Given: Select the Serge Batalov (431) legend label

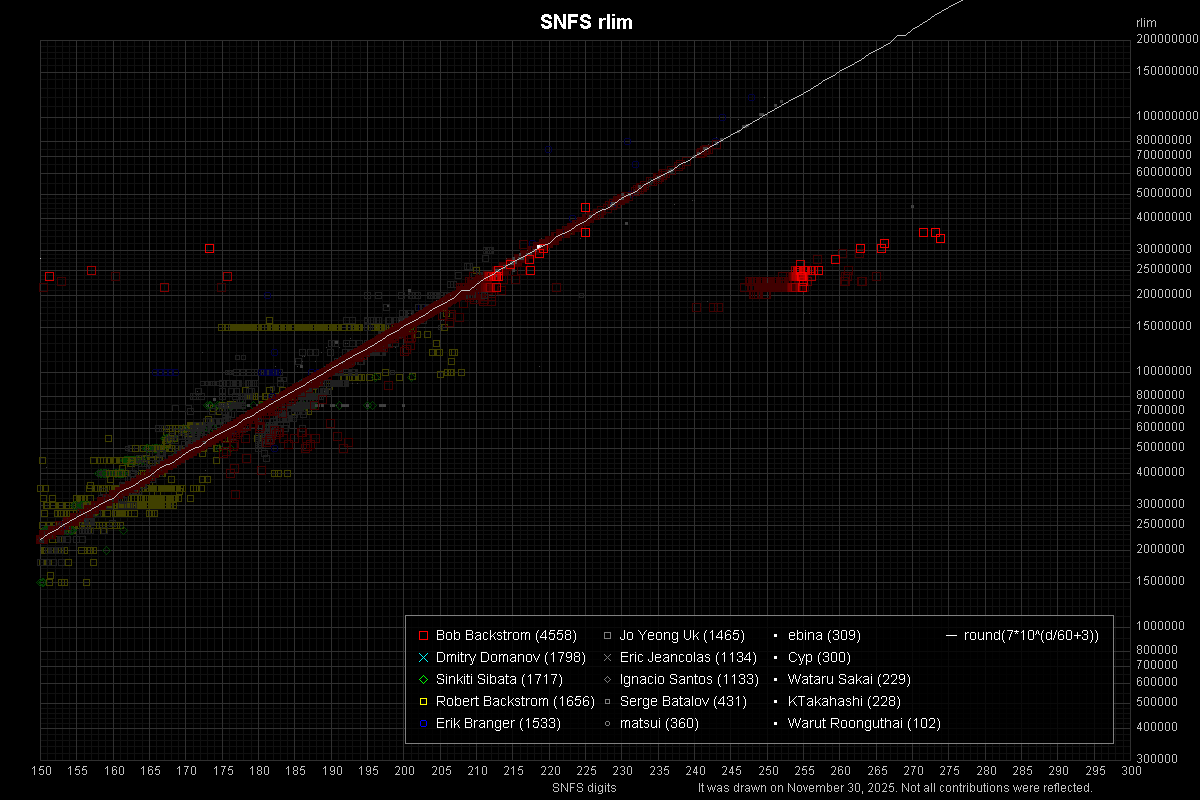Looking at the screenshot, I should tap(682, 701).
